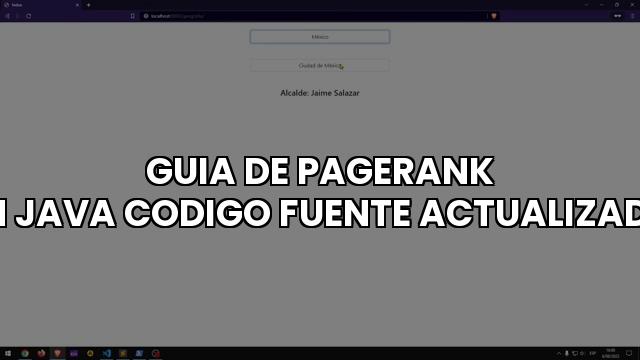Screen dimensions: 640x360
Task: Open the yellow circular taskbar app
Action: coord(90,353)
